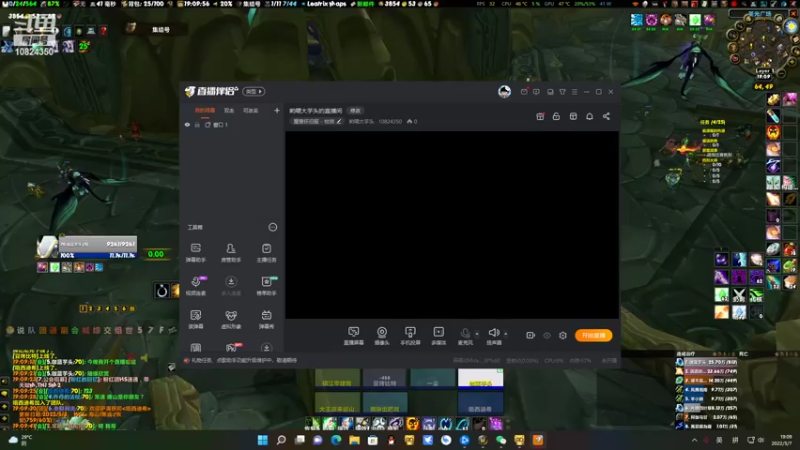The image size is (800, 450).
Task: Open the 弹幕助手 danmaku assistant tool
Action: (195, 253)
